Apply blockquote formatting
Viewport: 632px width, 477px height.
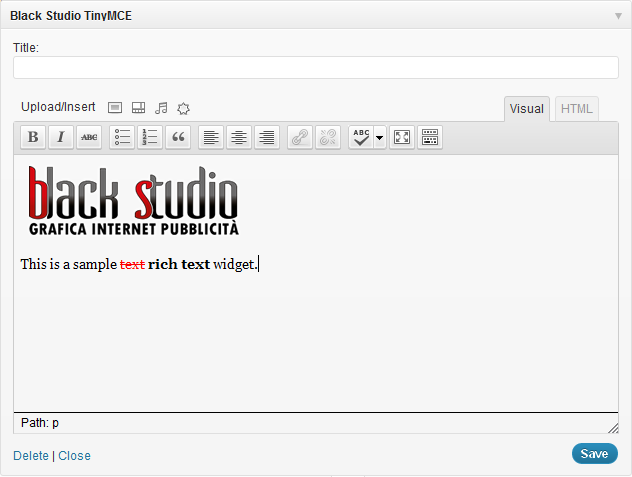(178, 137)
